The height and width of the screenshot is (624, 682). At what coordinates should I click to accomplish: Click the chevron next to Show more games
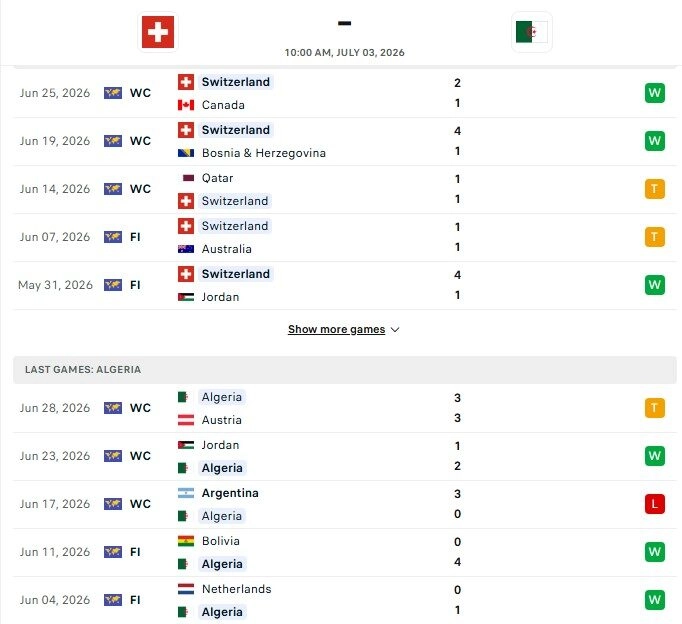click(x=395, y=330)
